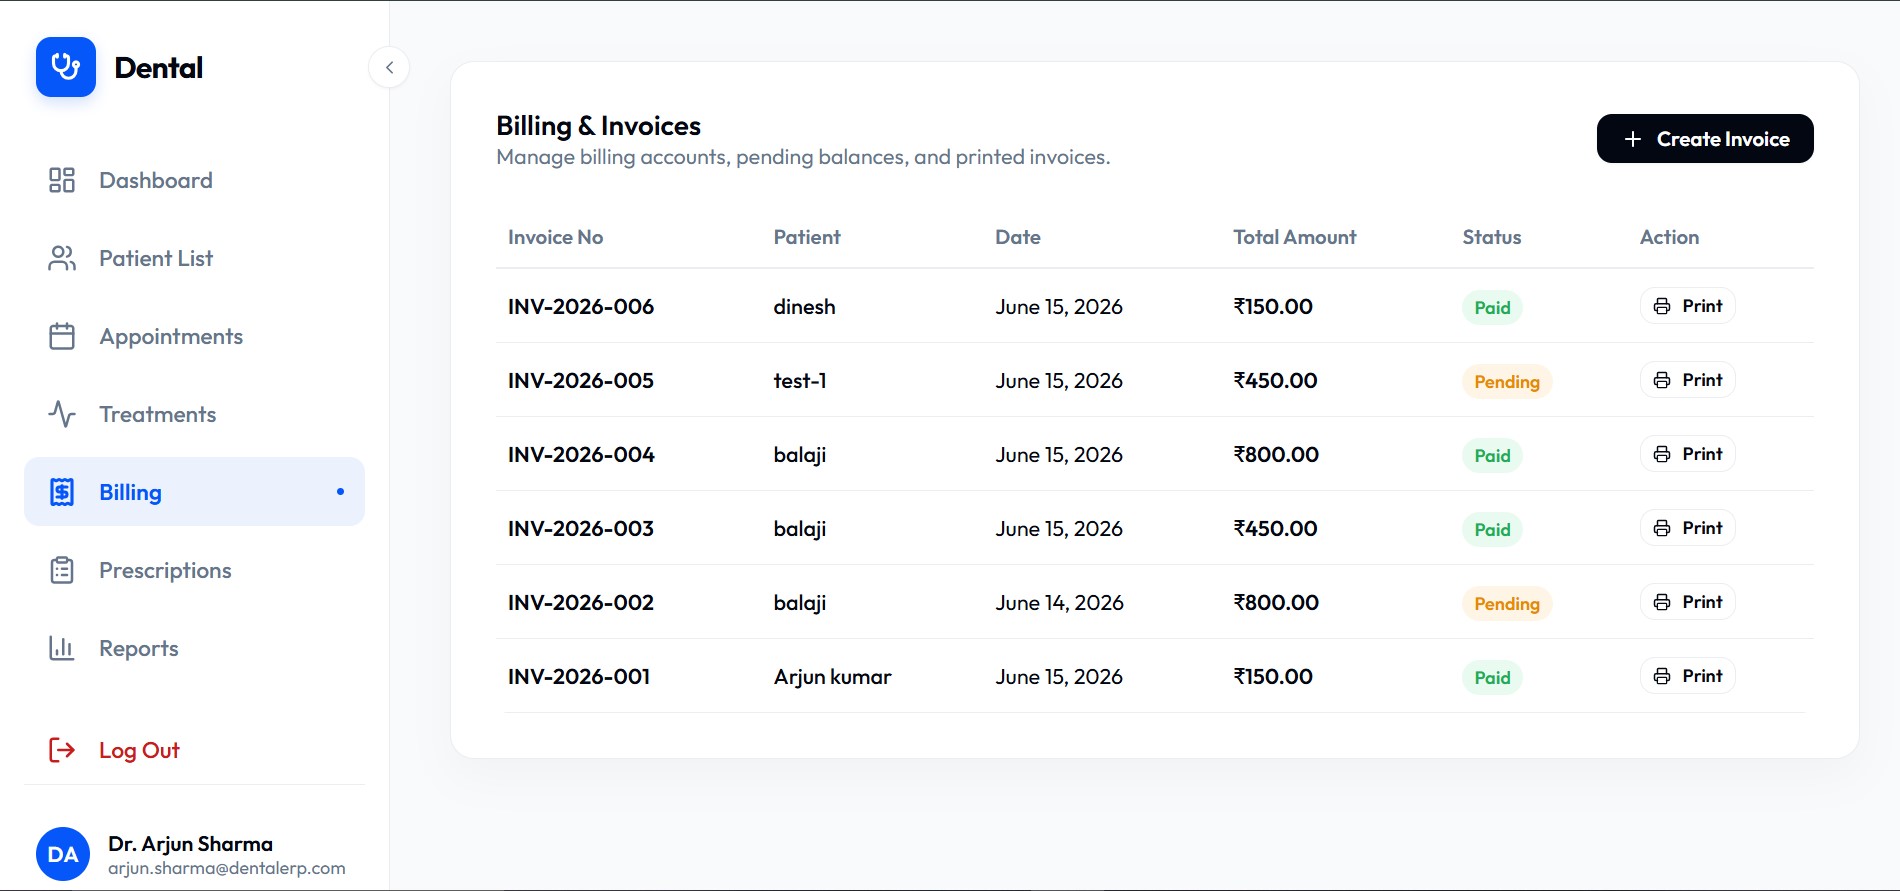Click the Log Out arrow icon
The image size is (1900, 891).
coord(62,750)
